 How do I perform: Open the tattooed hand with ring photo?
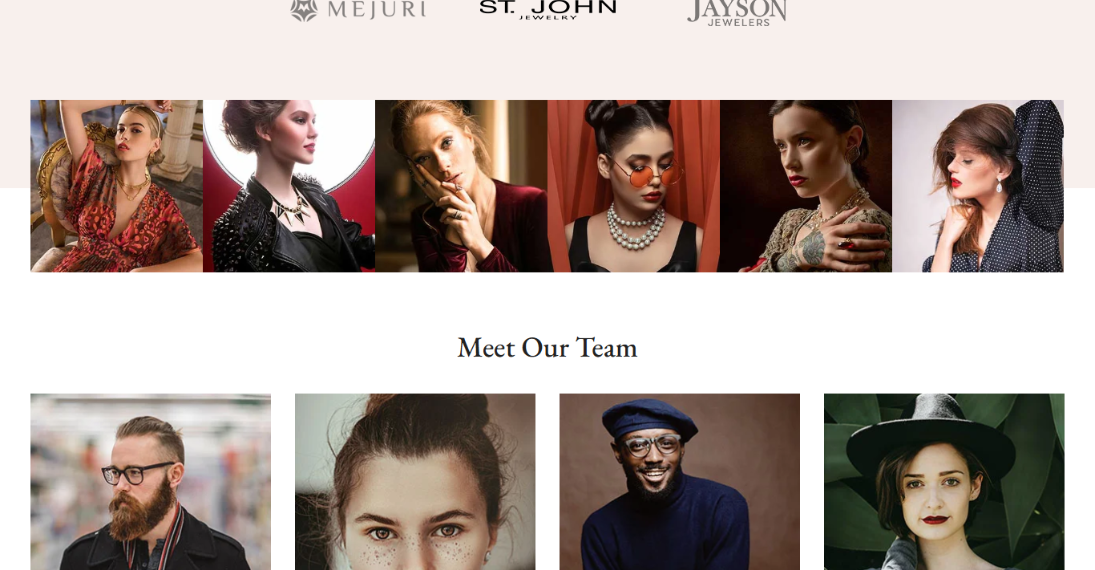coord(806,186)
